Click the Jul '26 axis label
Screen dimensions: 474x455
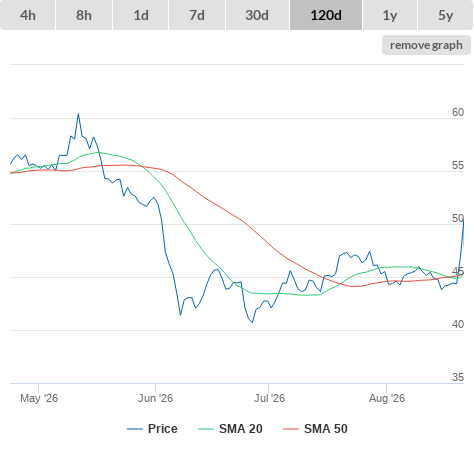click(269, 398)
